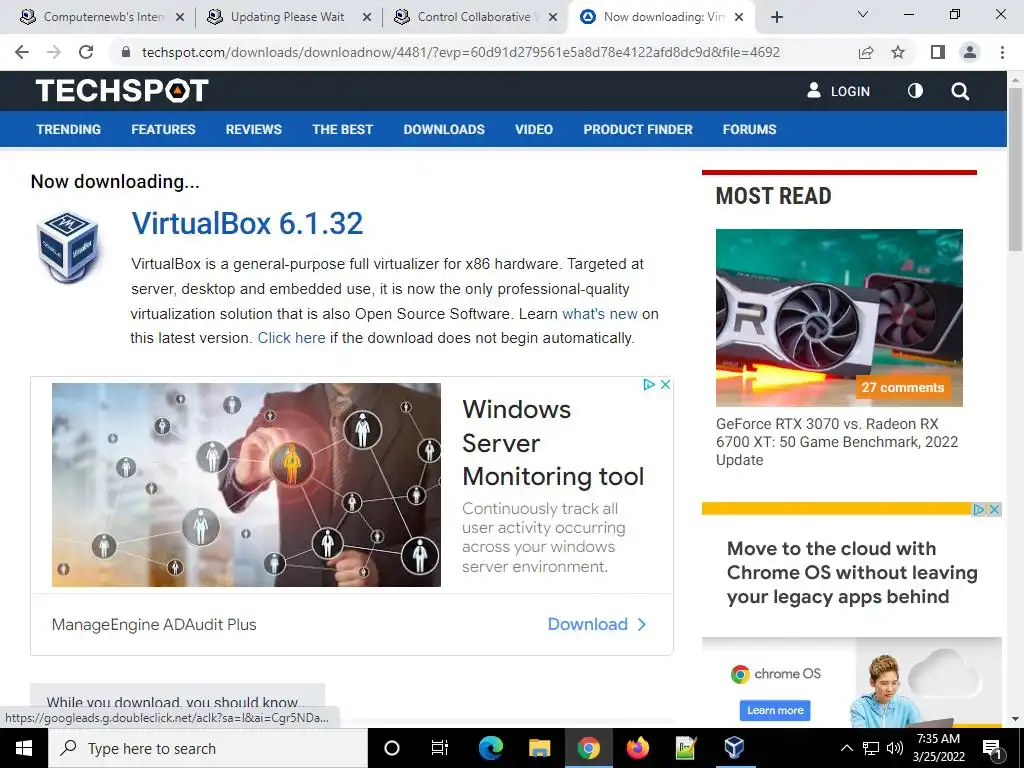Open GeForce RTX 3070 vs Radeon article
The height and width of the screenshot is (768, 1024).
[837, 441]
